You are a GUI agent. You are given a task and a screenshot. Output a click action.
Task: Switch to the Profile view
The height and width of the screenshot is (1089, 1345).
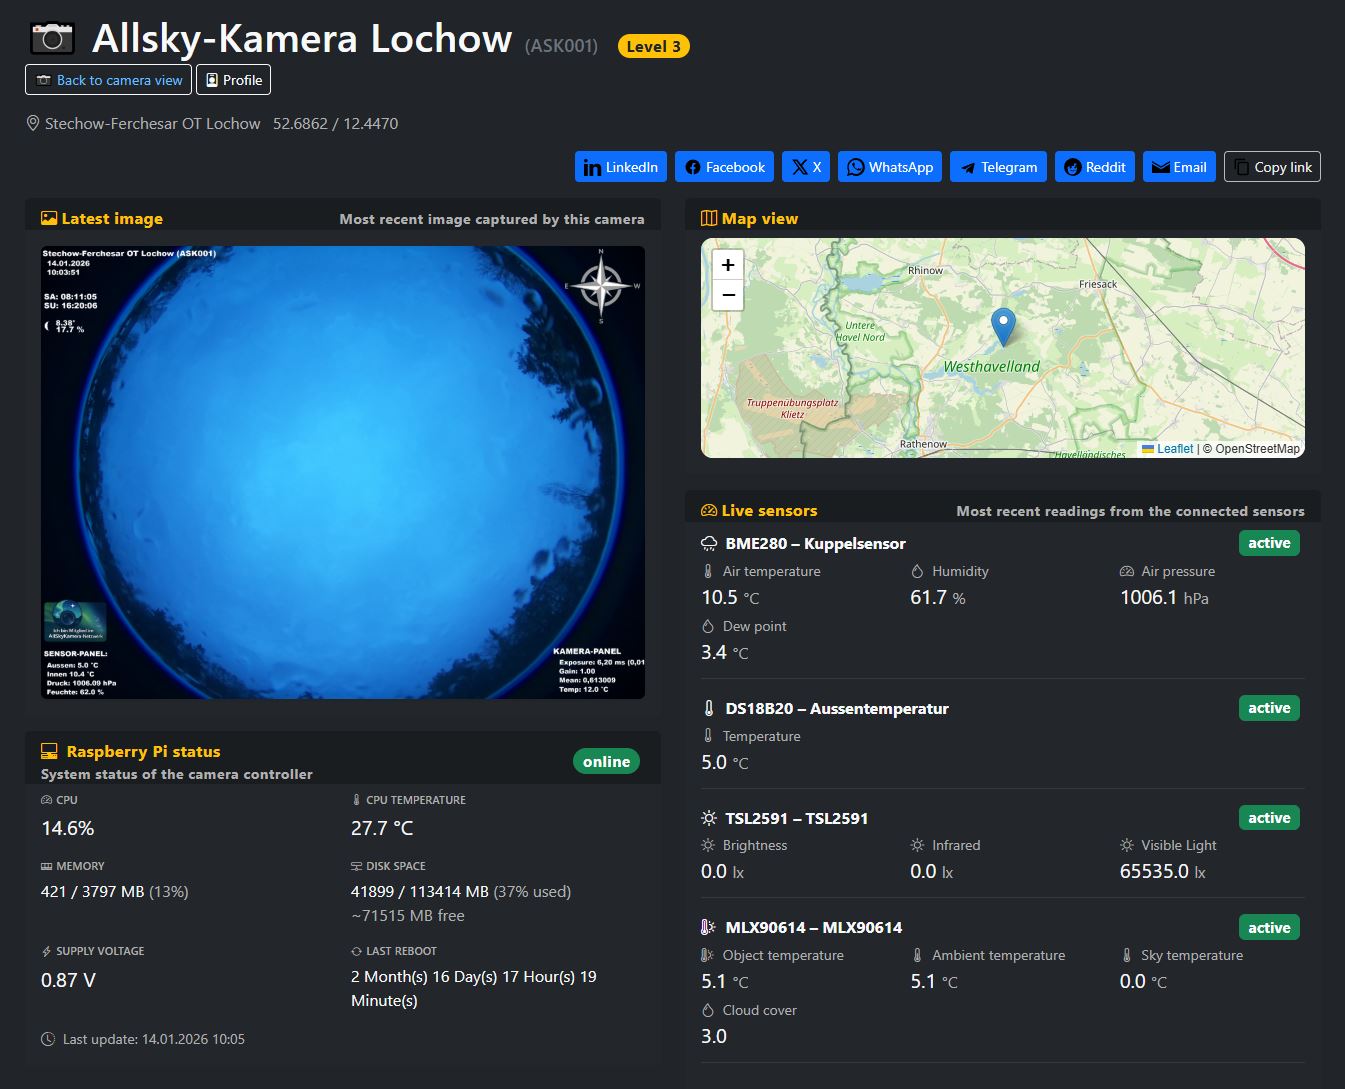[x=233, y=79]
